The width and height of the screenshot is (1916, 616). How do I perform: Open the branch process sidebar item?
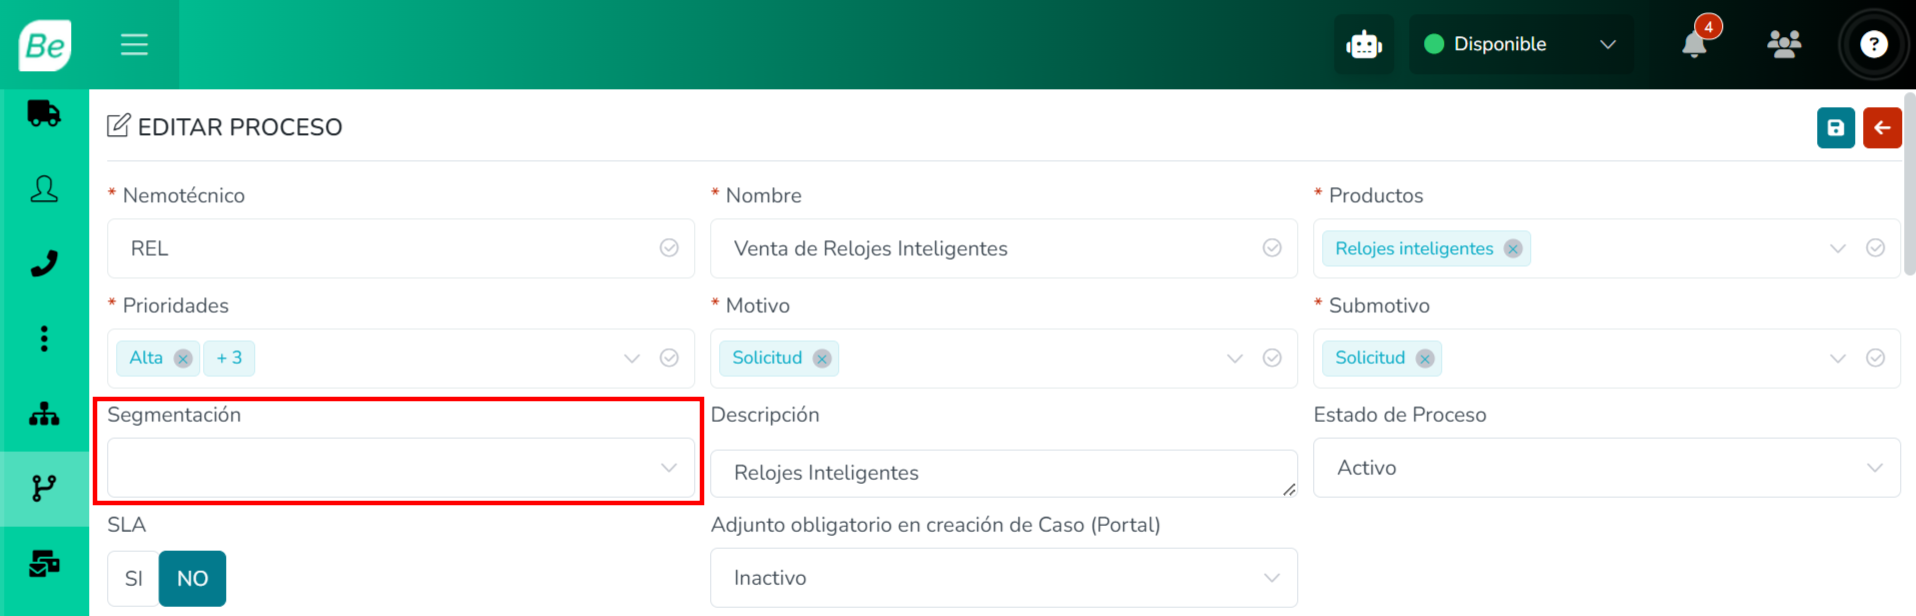point(44,488)
